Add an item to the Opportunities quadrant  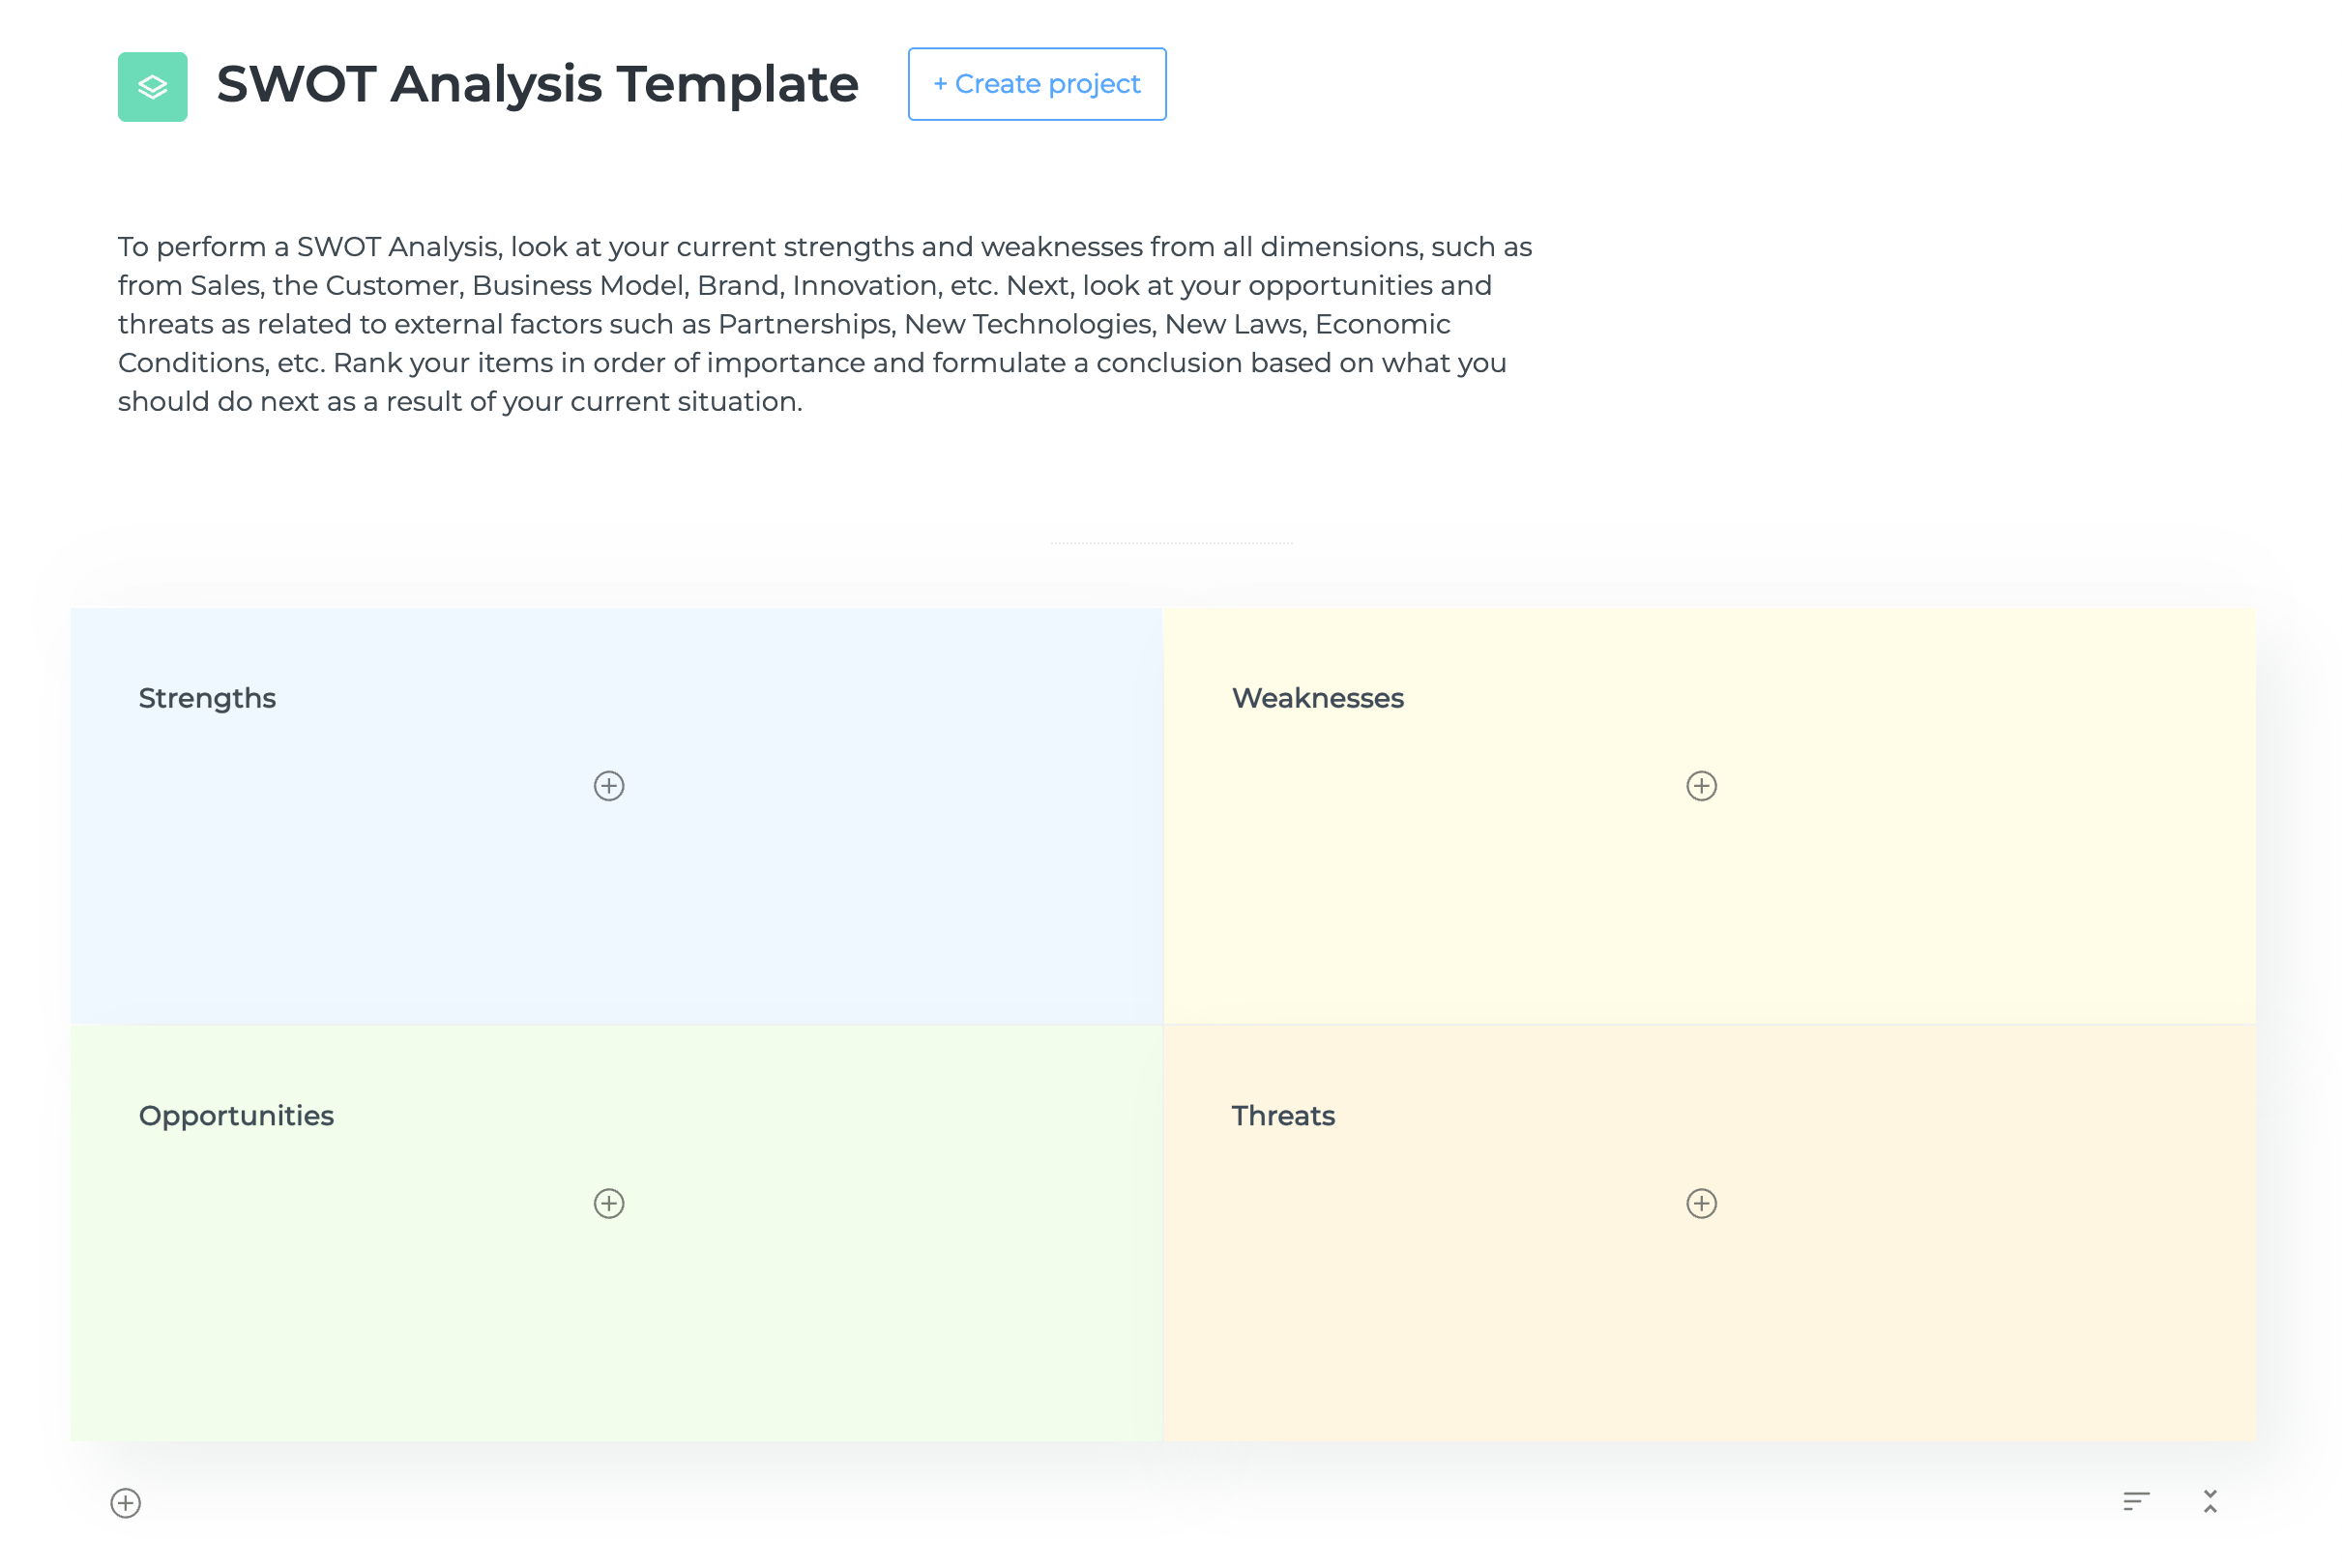(608, 1204)
